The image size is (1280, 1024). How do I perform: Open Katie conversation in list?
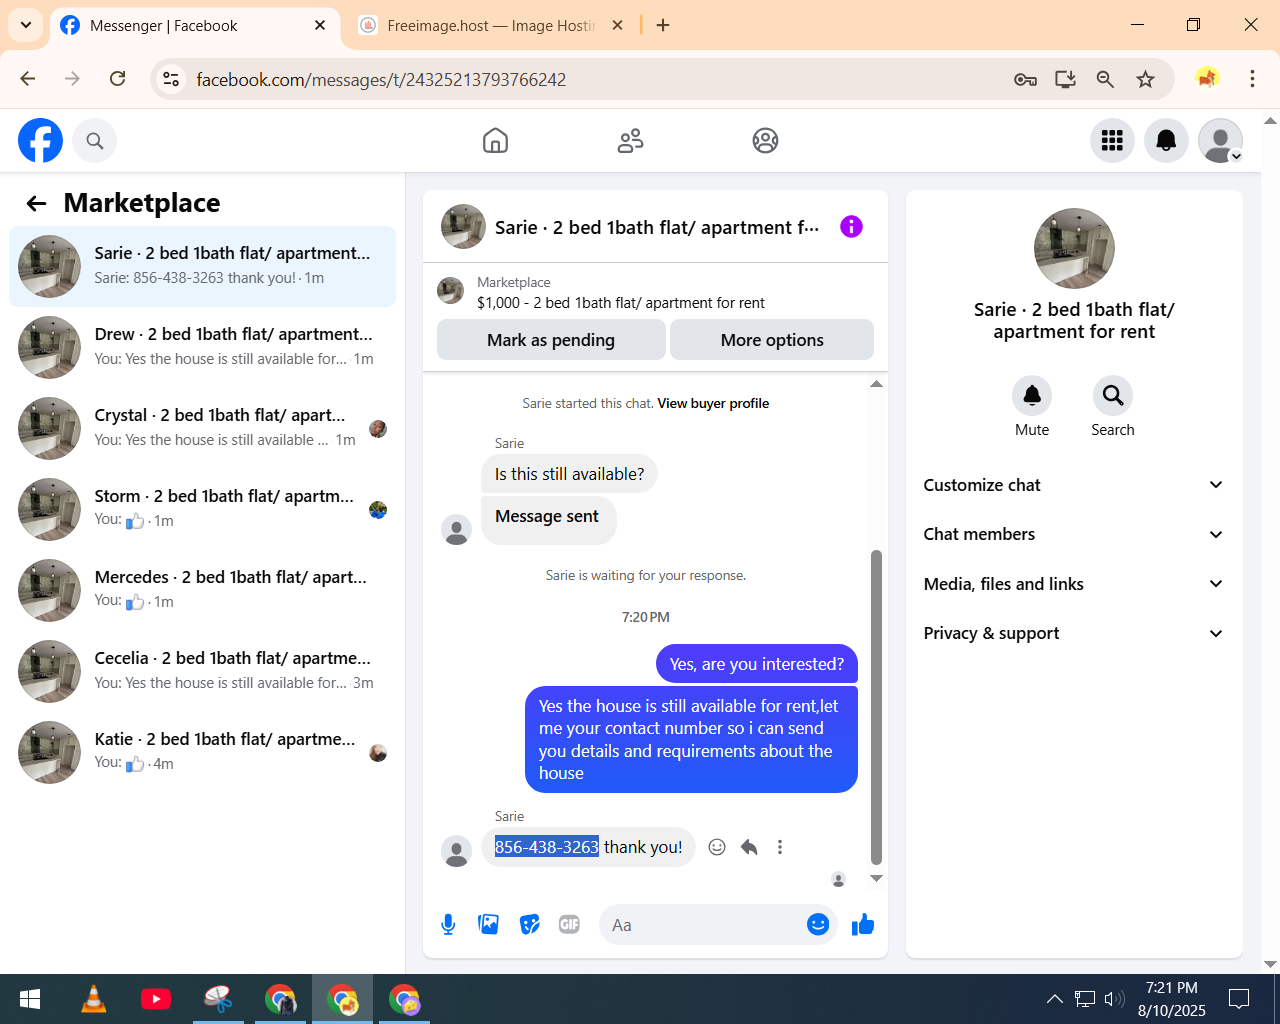coord(202,752)
